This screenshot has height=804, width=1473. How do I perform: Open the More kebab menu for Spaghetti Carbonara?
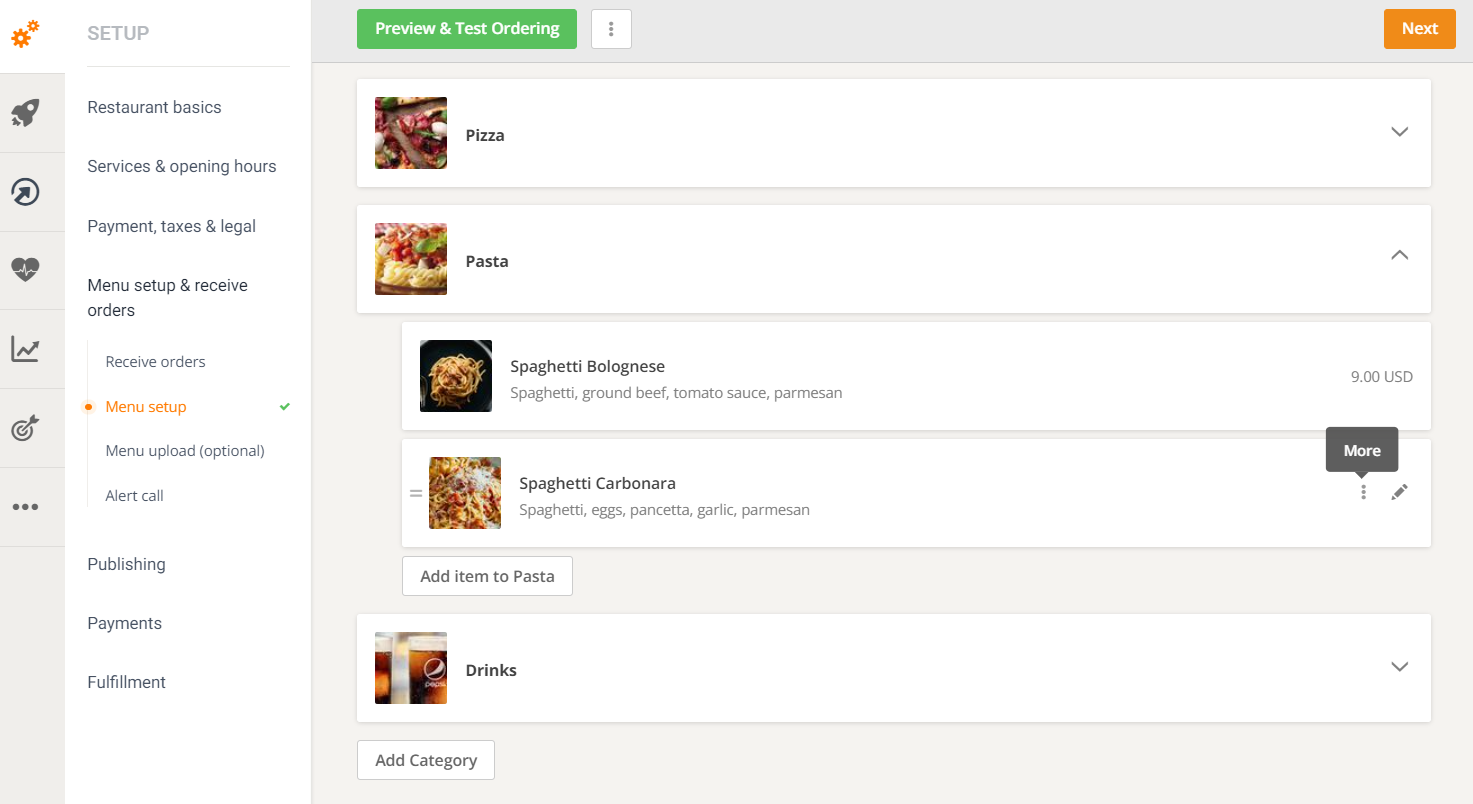tap(1363, 492)
